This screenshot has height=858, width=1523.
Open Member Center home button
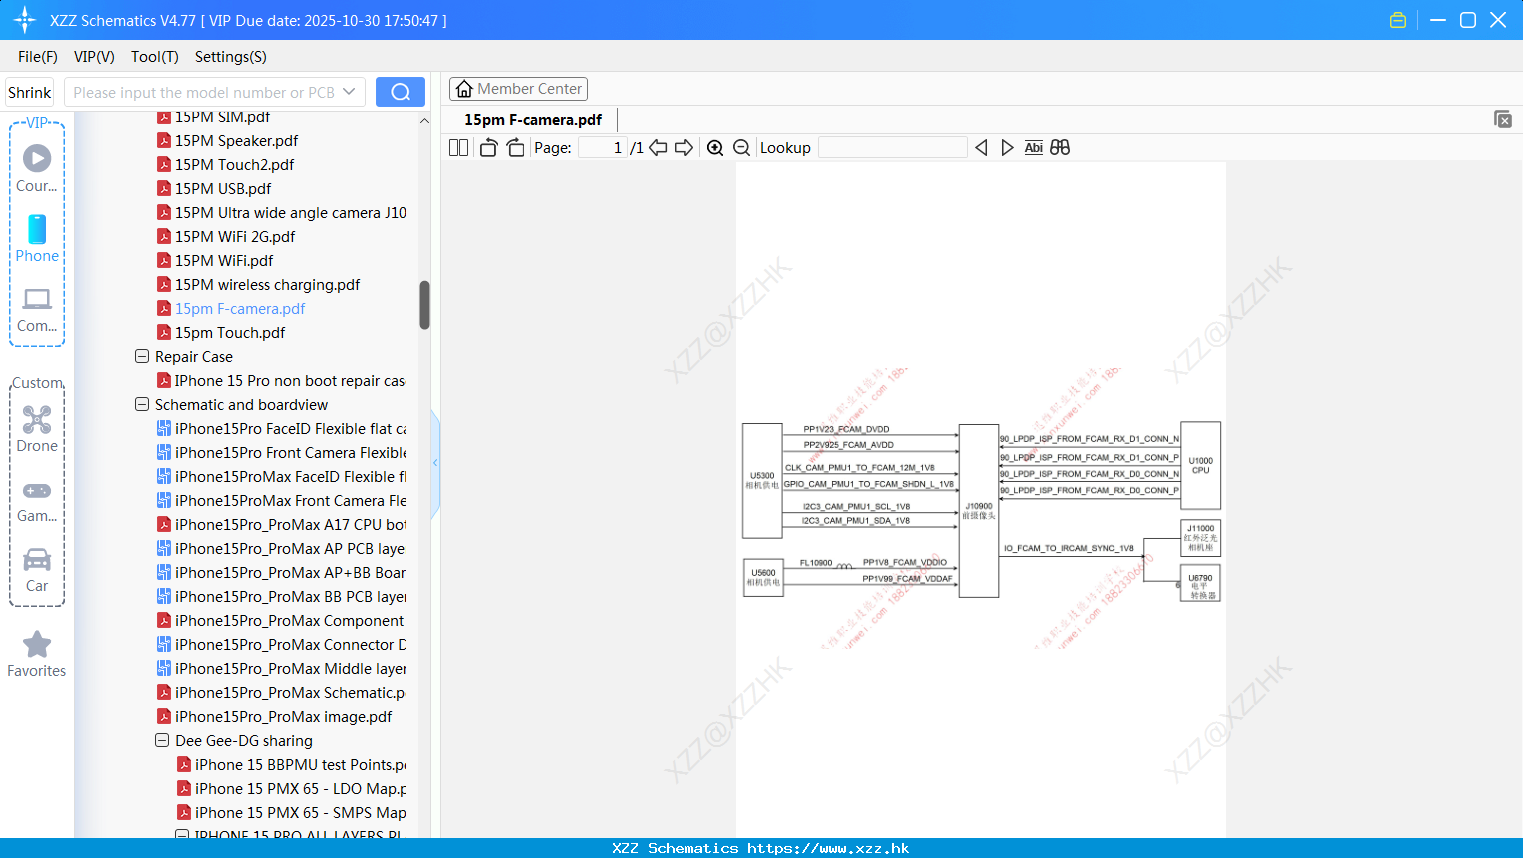[x=518, y=89]
